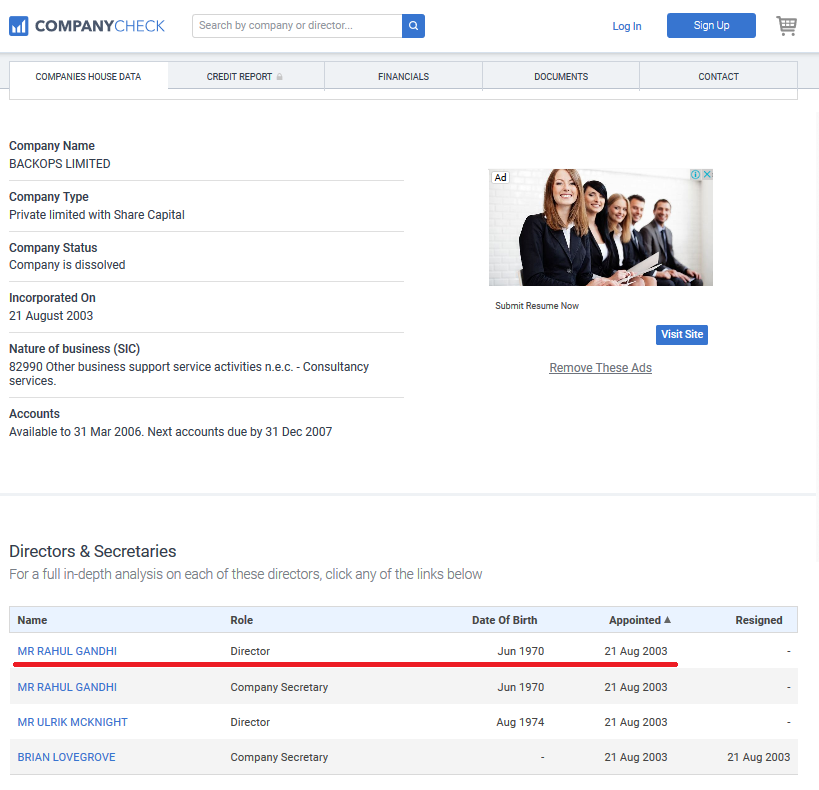Image resolution: width=819 pixels, height=790 pixels.
Task: Switch to the Financials tab
Action: click(x=403, y=77)
